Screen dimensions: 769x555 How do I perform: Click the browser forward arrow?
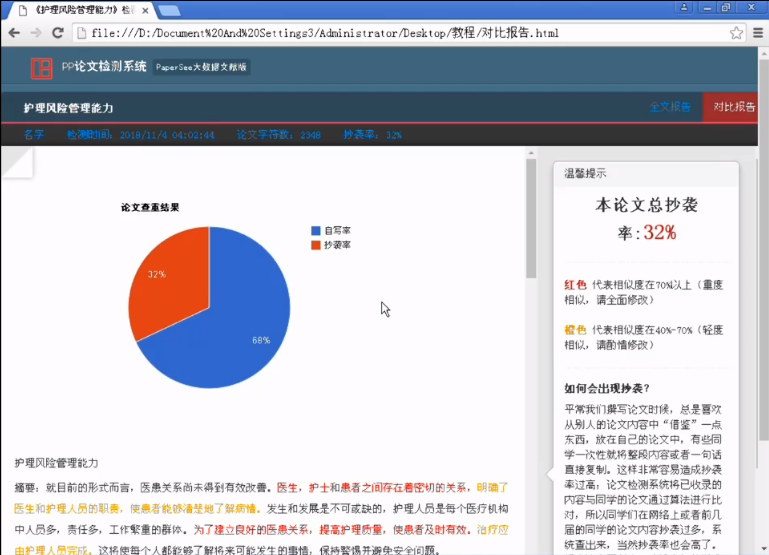pos(36,33)
